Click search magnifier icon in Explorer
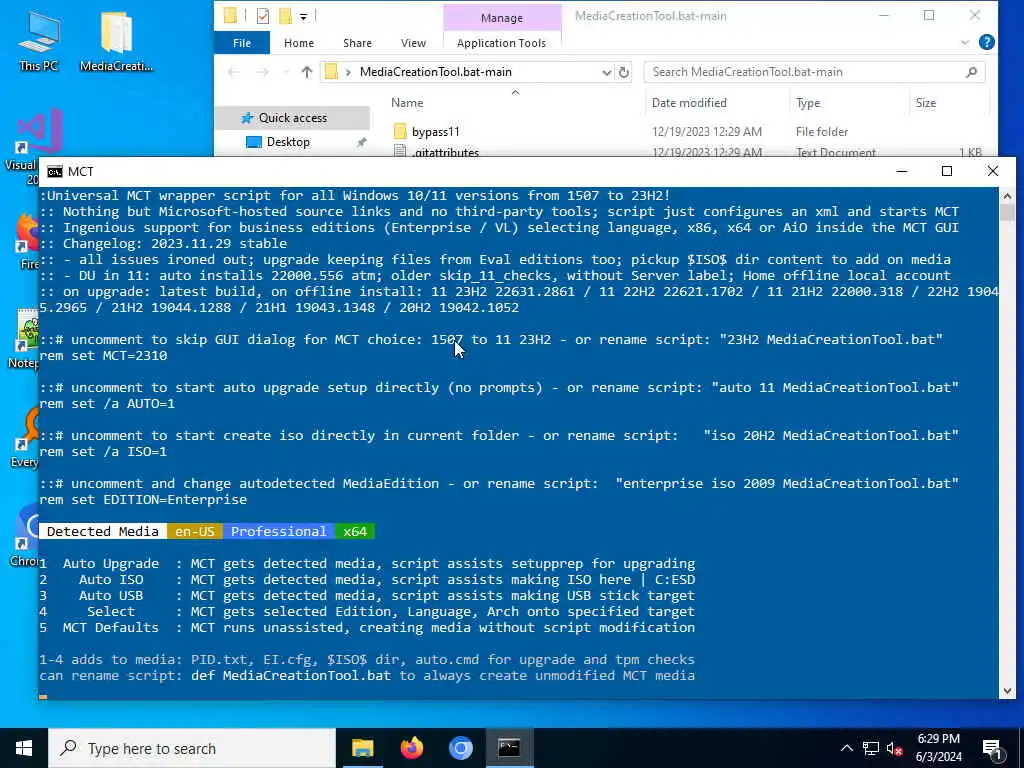The image size is (1024, 768). click(x=971, y=72)
